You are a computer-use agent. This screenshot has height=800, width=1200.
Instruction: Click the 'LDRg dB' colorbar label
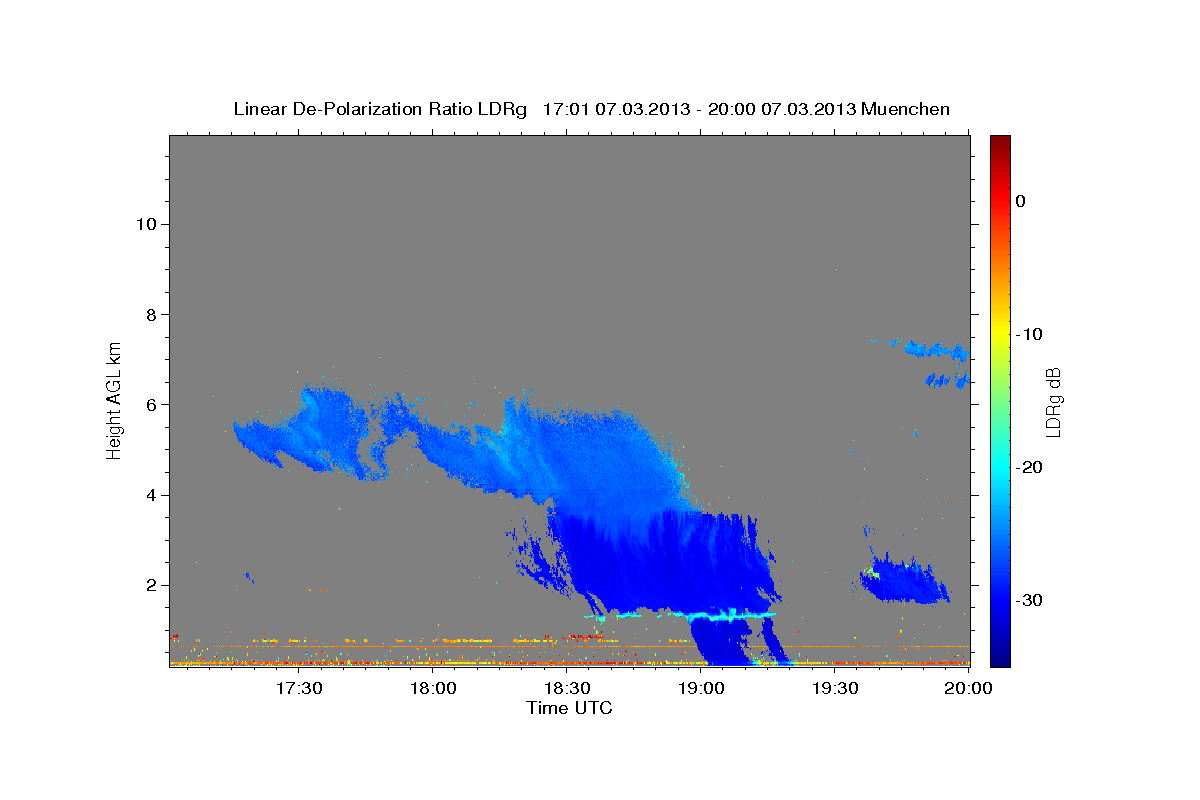(1053, 402)
